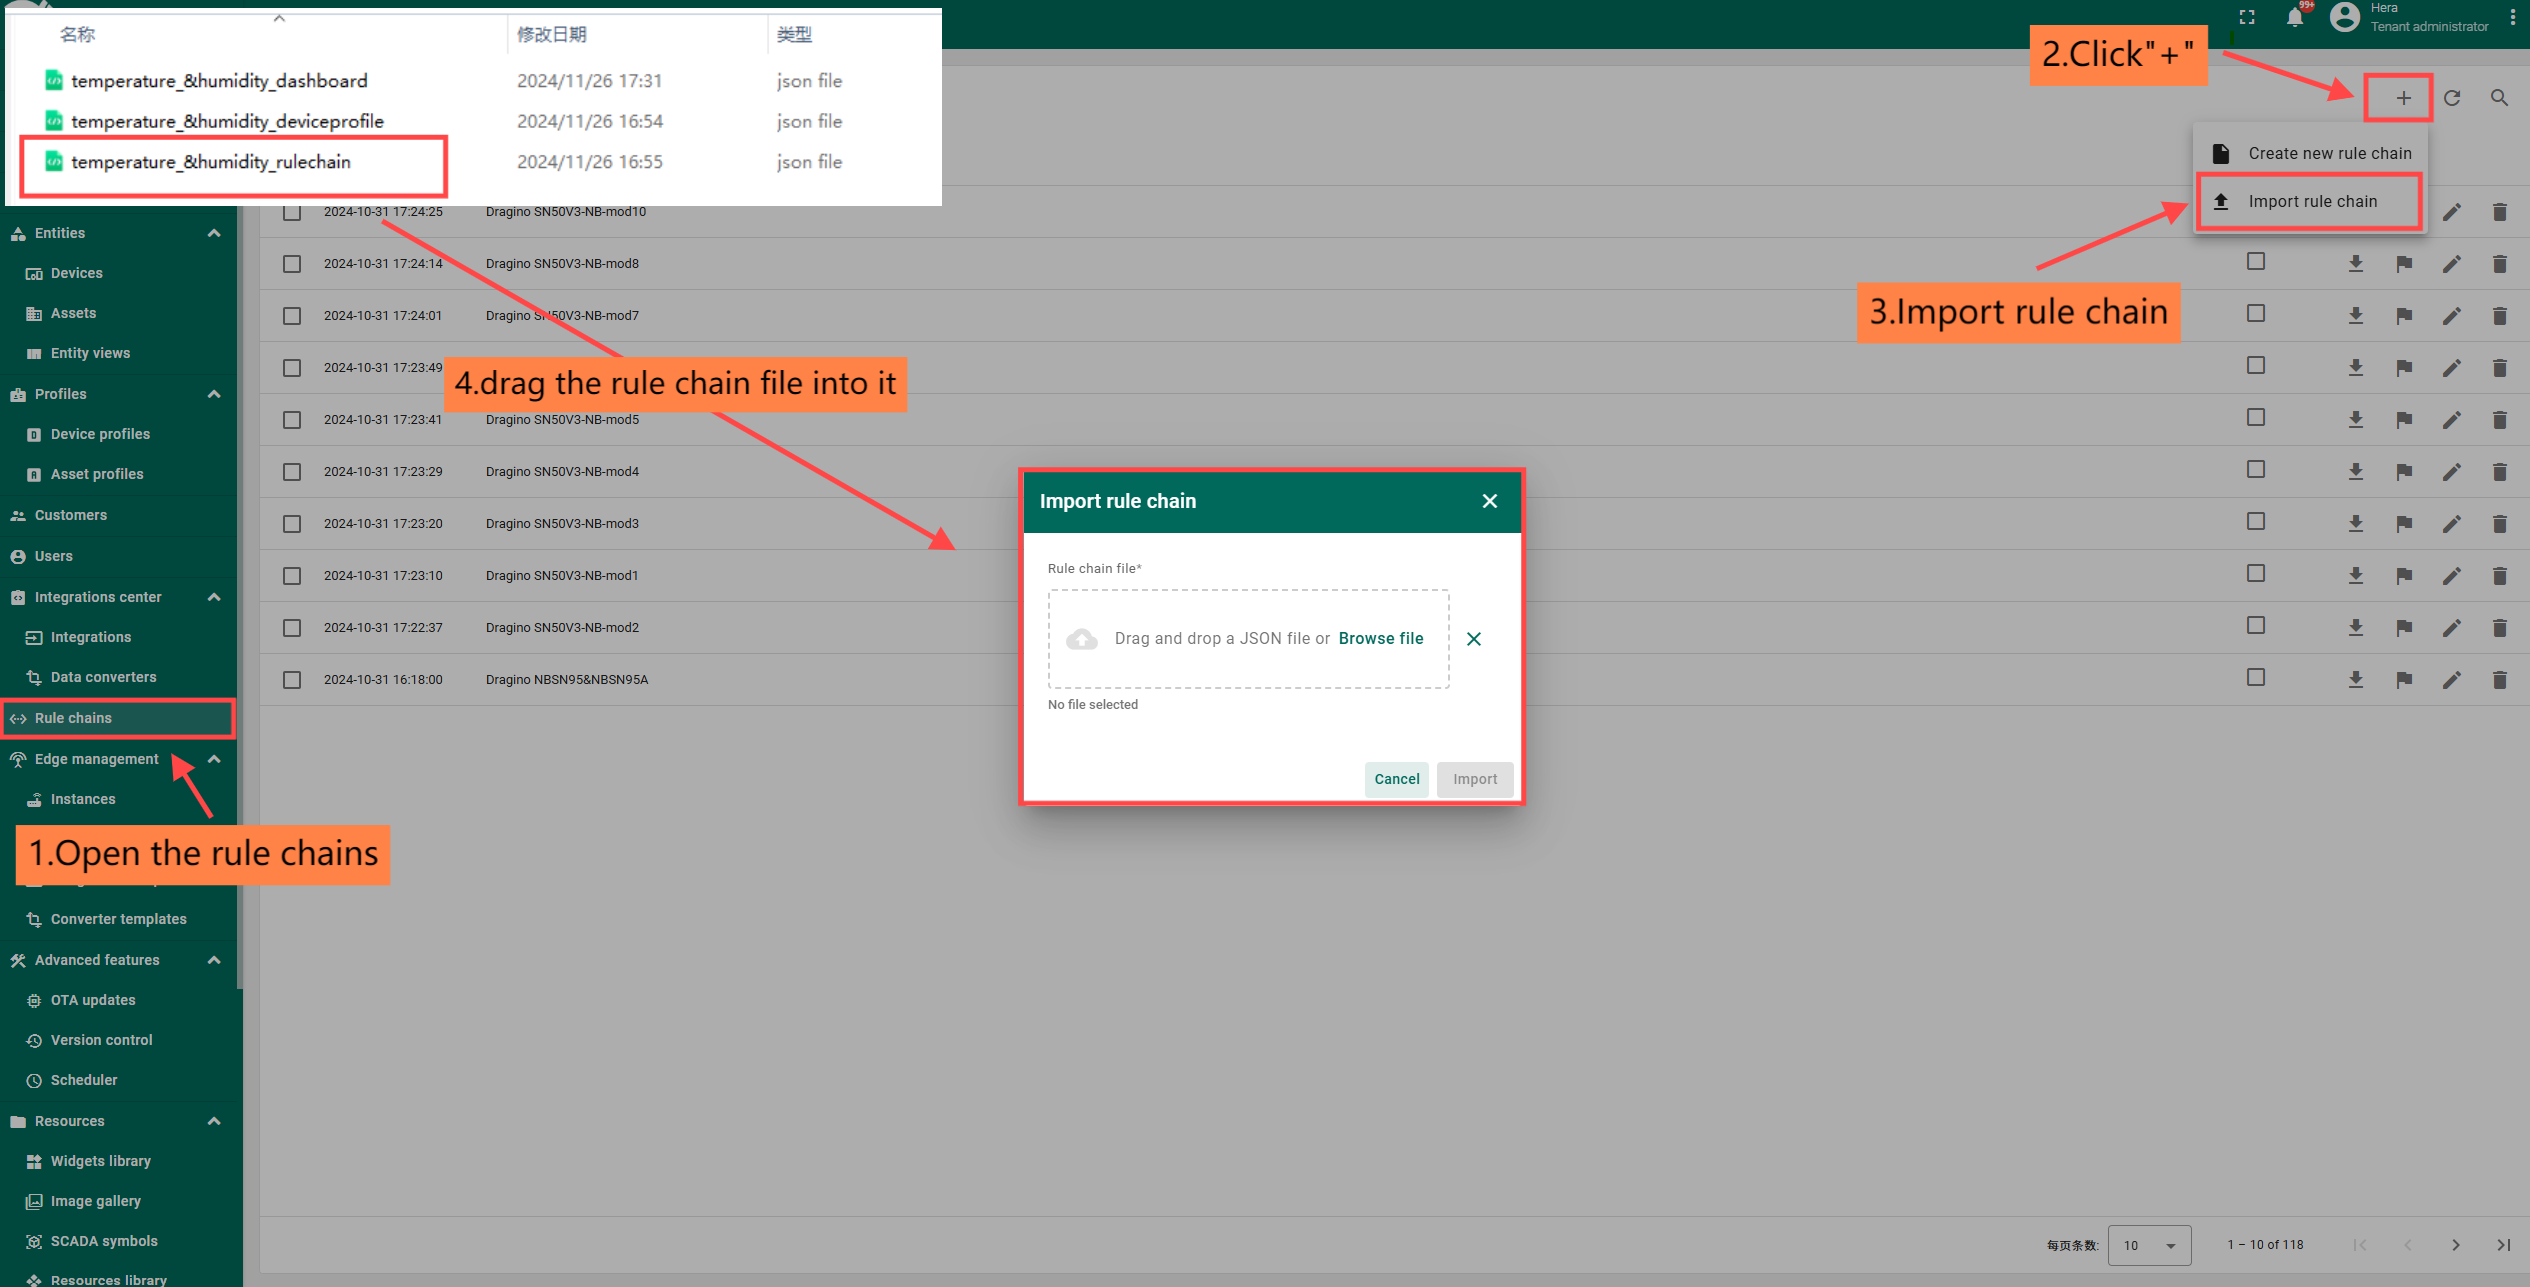The height and width of the screenshot is (1287, 2530).
Task: Choose Import rule chain menu entry
Action: pyautogui.click(x=2312, y=202)
